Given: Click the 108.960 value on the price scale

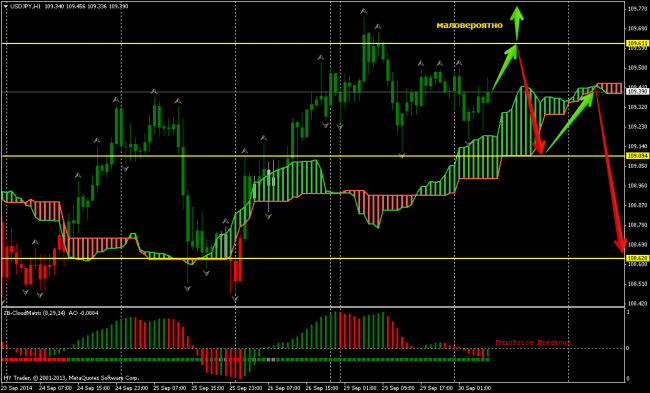Looking at the screenshot, I should (x=638, y=185).
